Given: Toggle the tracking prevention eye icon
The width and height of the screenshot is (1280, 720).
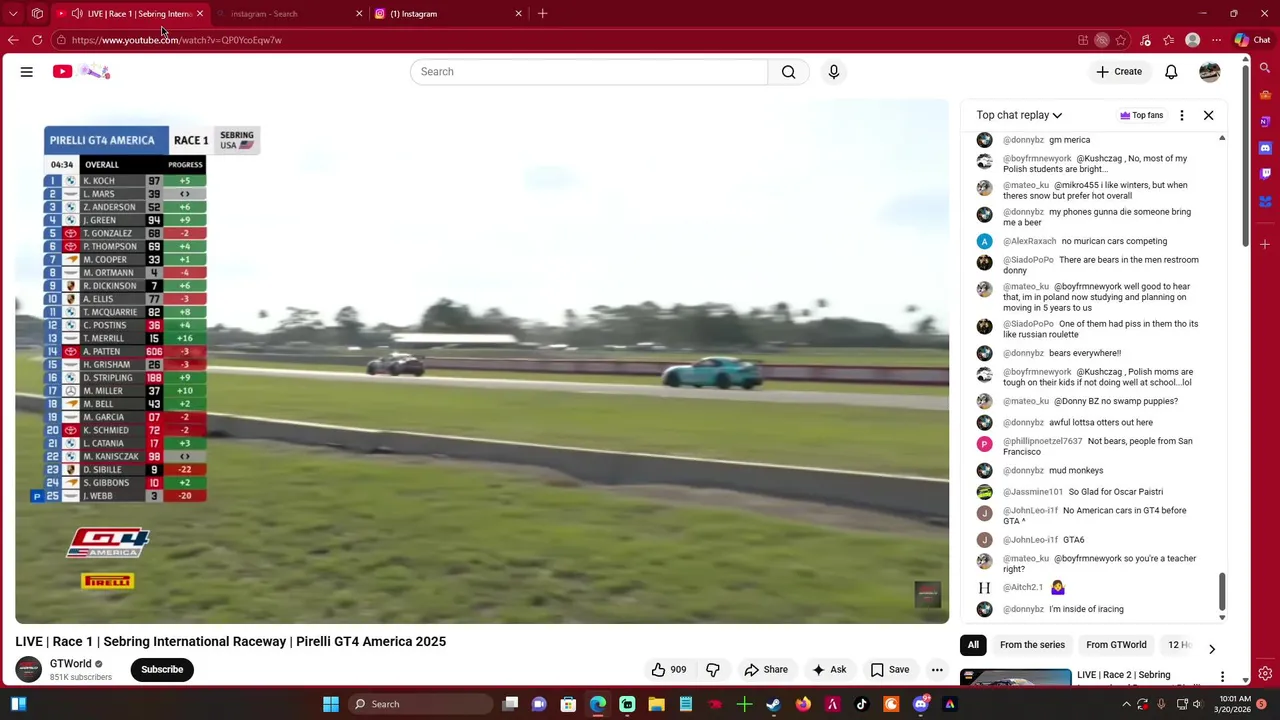Looking at the screenshot, I should click(1101, 40).
